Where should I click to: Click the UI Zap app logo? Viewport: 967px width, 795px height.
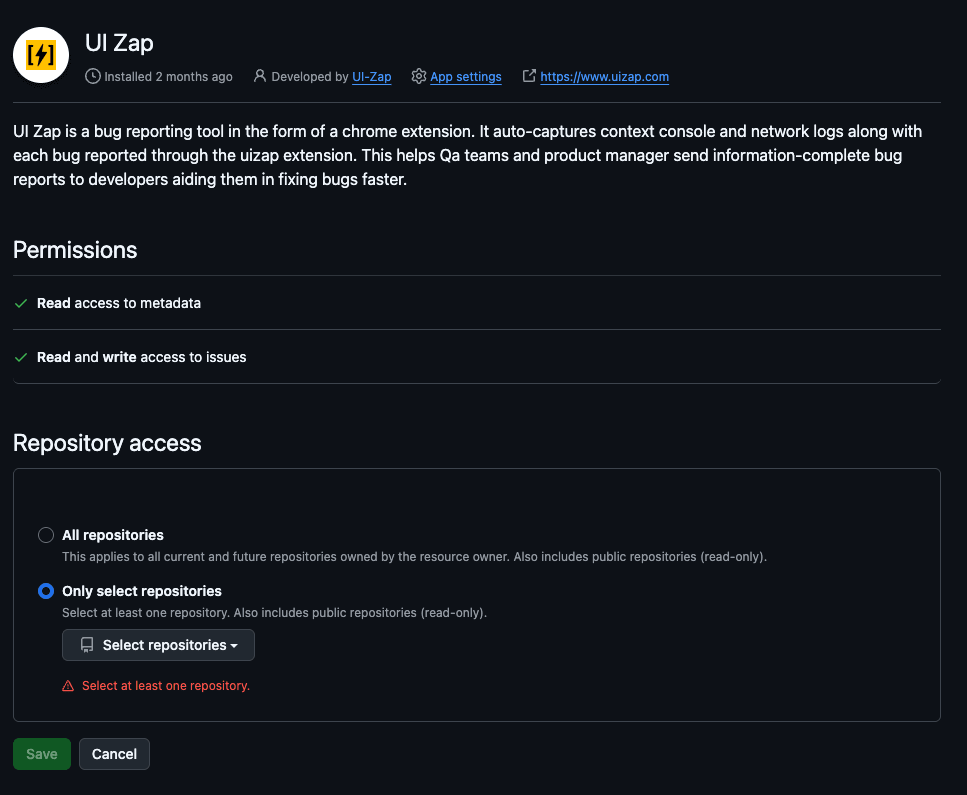[x=41, y=55]
